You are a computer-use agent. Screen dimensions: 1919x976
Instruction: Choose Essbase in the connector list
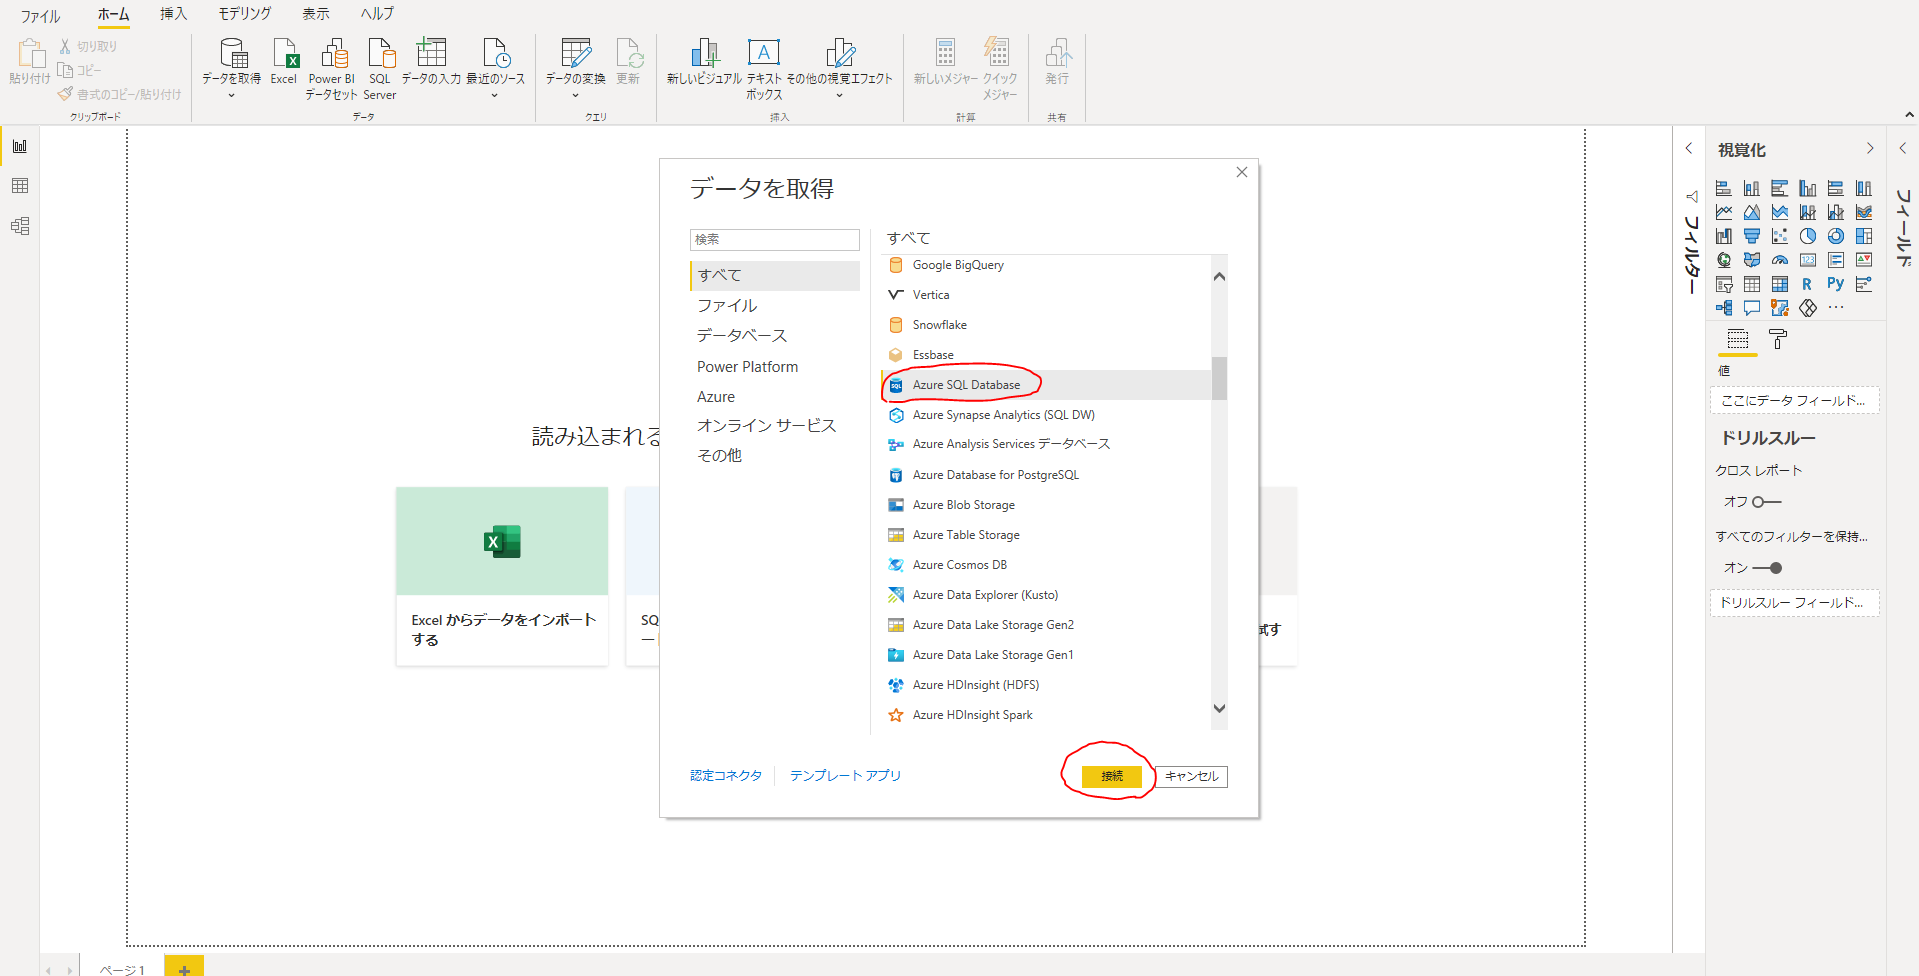point(1046,355)
